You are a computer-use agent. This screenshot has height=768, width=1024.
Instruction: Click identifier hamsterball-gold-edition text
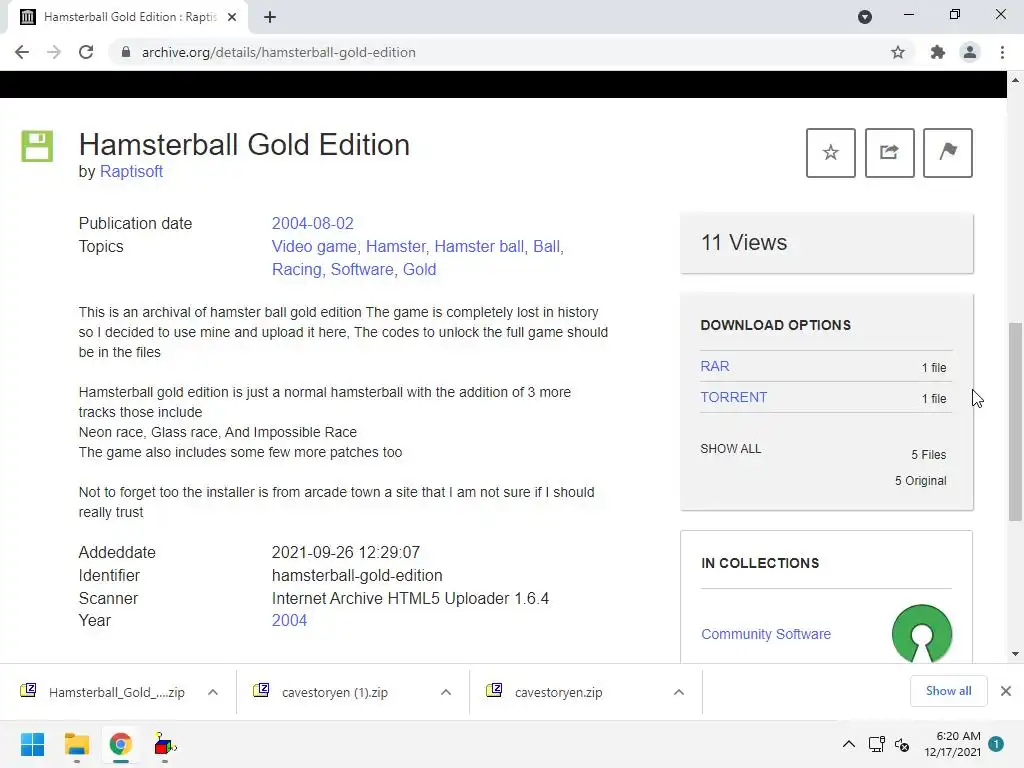pos(357,575)
